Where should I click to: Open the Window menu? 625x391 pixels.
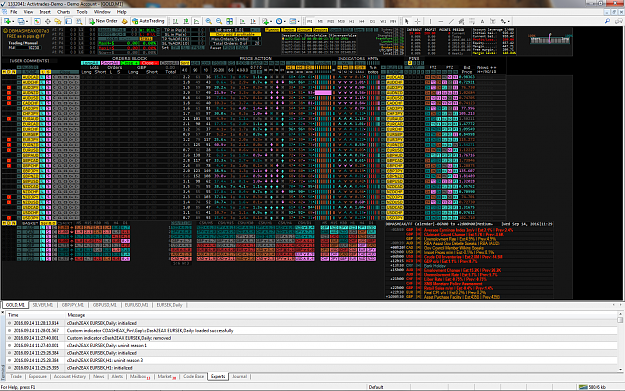click(x=102, y=12)
